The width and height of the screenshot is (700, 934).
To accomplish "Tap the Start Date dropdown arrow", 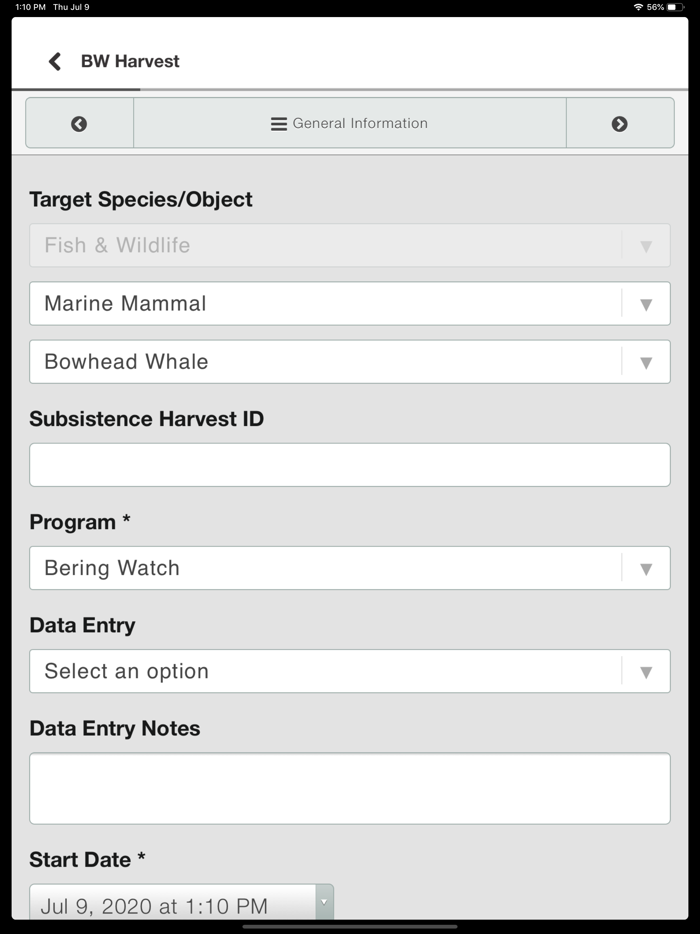I will (323, 902).
